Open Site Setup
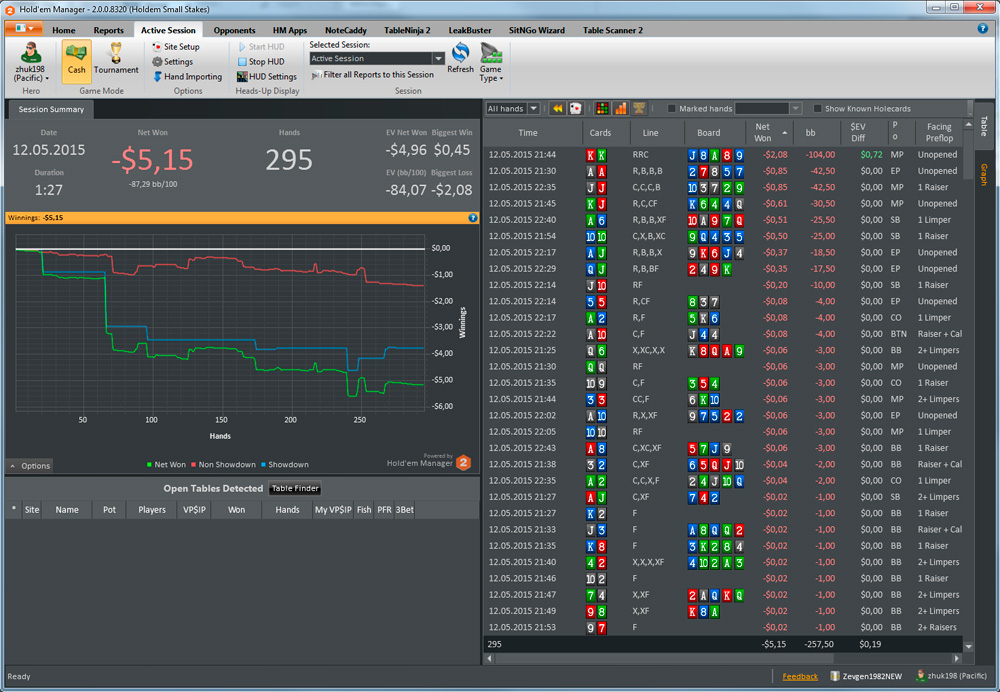The image size is (1000, 692). (176, 47)
